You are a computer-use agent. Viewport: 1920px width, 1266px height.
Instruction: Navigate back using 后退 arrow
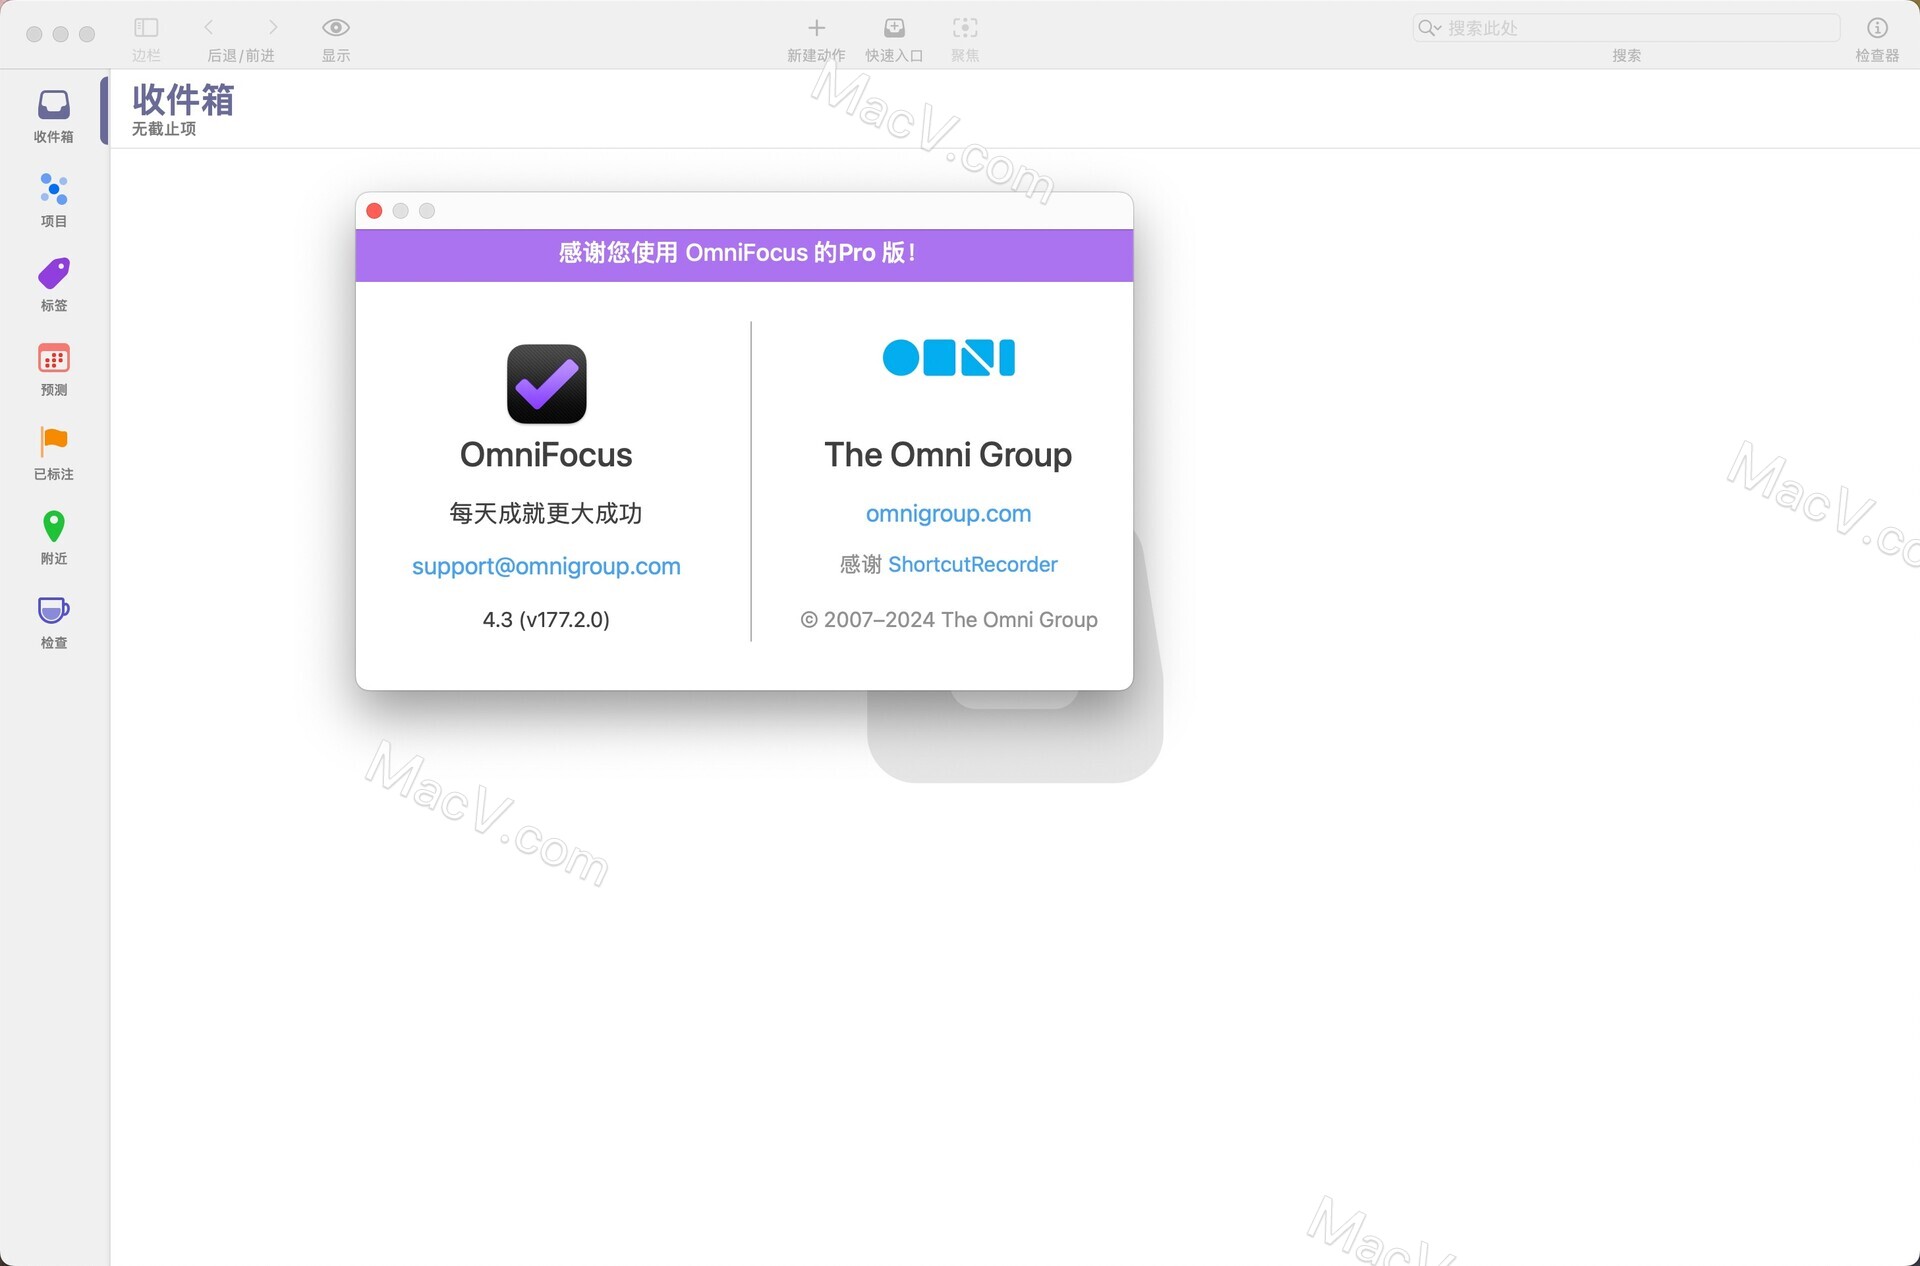pyautogui.click(x=209, y=28)
